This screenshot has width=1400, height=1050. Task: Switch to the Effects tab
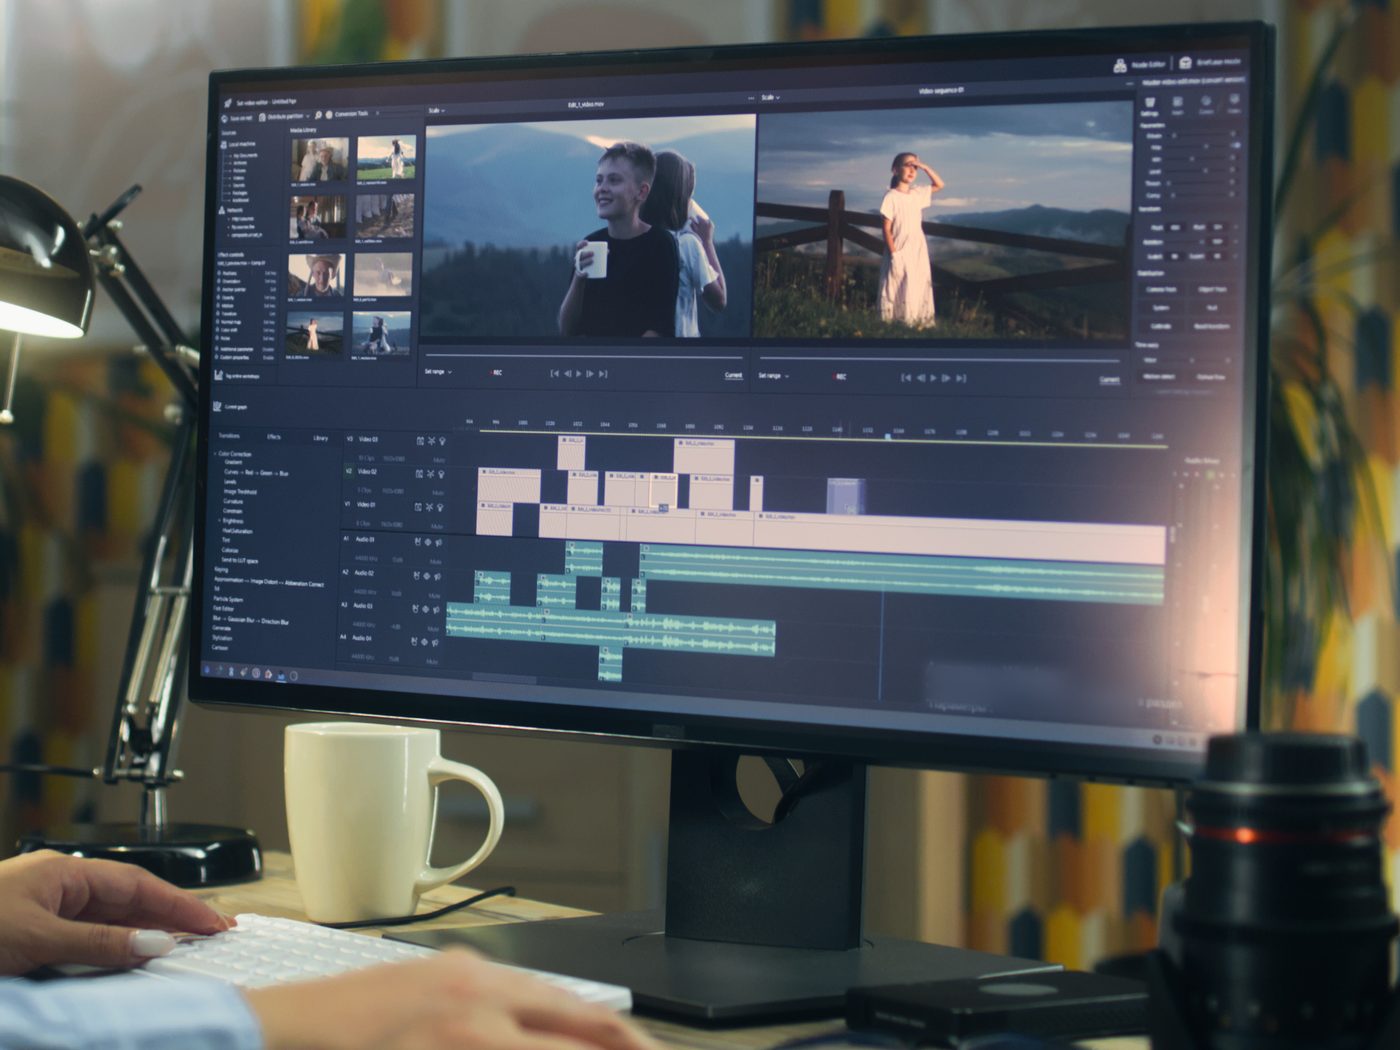point(274,437)
